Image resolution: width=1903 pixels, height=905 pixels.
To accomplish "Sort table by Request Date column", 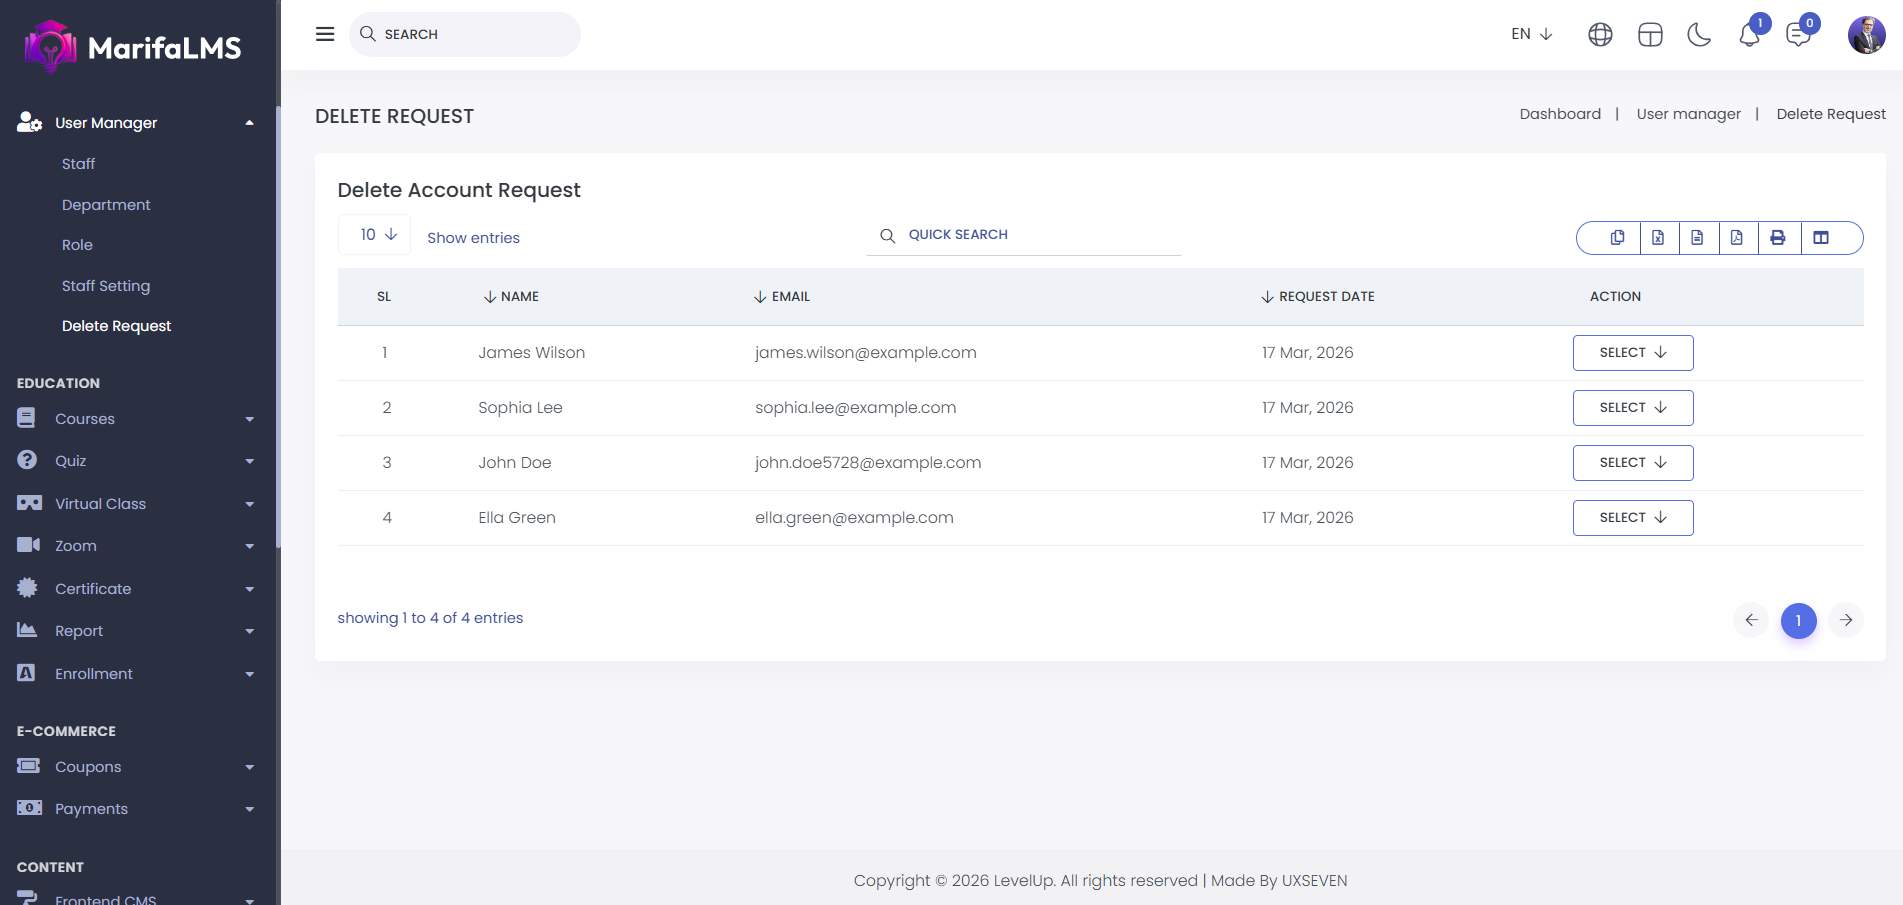I will click(x=1318, y=297).
